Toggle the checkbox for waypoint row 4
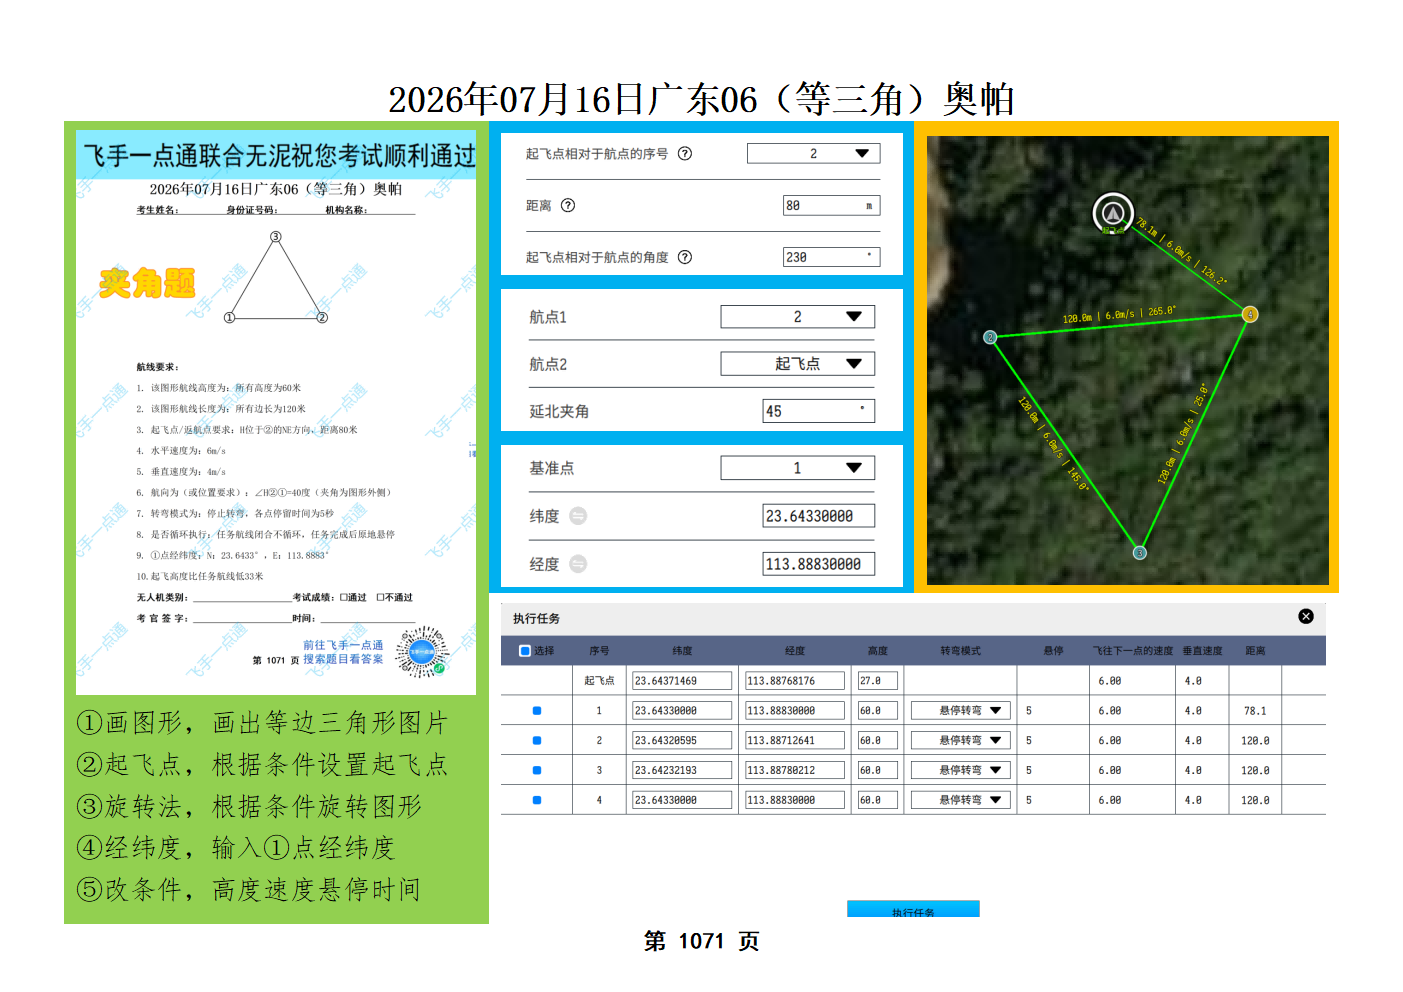 point(537,800)
